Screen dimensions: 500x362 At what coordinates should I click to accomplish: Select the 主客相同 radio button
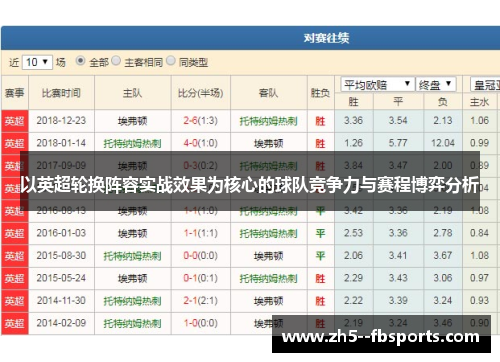pyautogui.click(x=116, y=61)
